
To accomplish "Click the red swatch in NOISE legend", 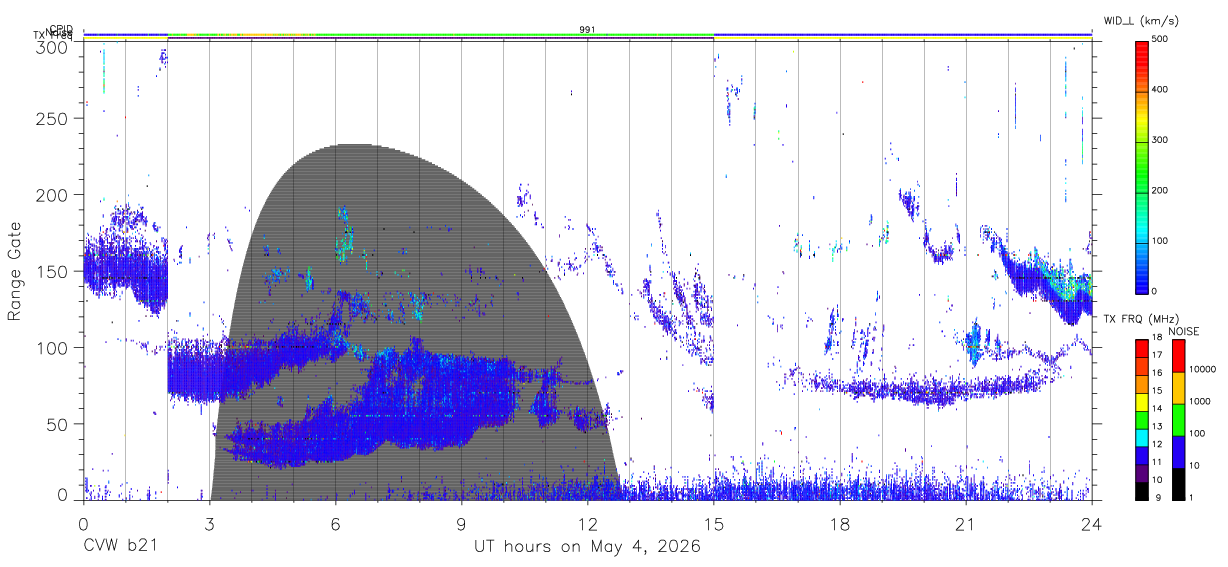I will (1177, 356).
